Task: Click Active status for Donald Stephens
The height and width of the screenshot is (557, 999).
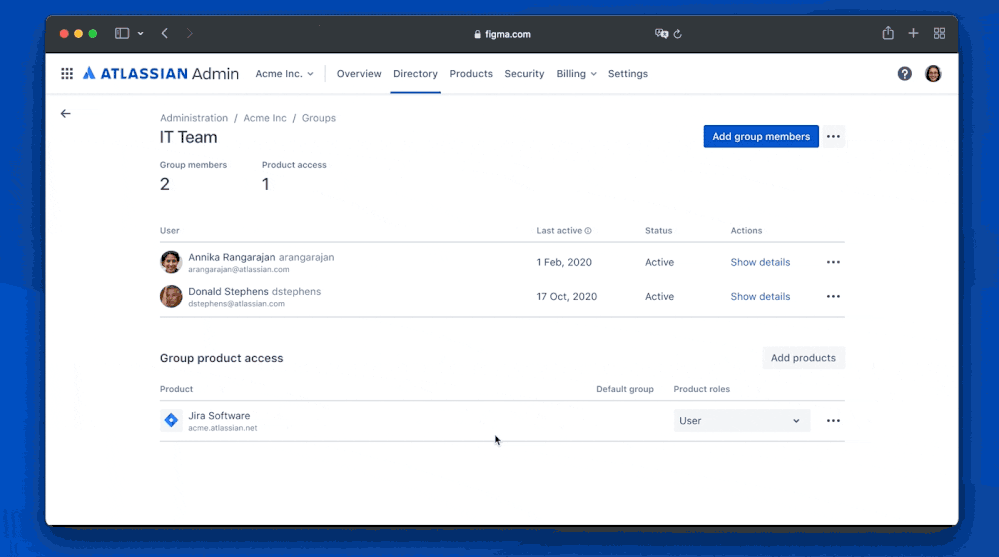Action: click(x=659, y=296)
